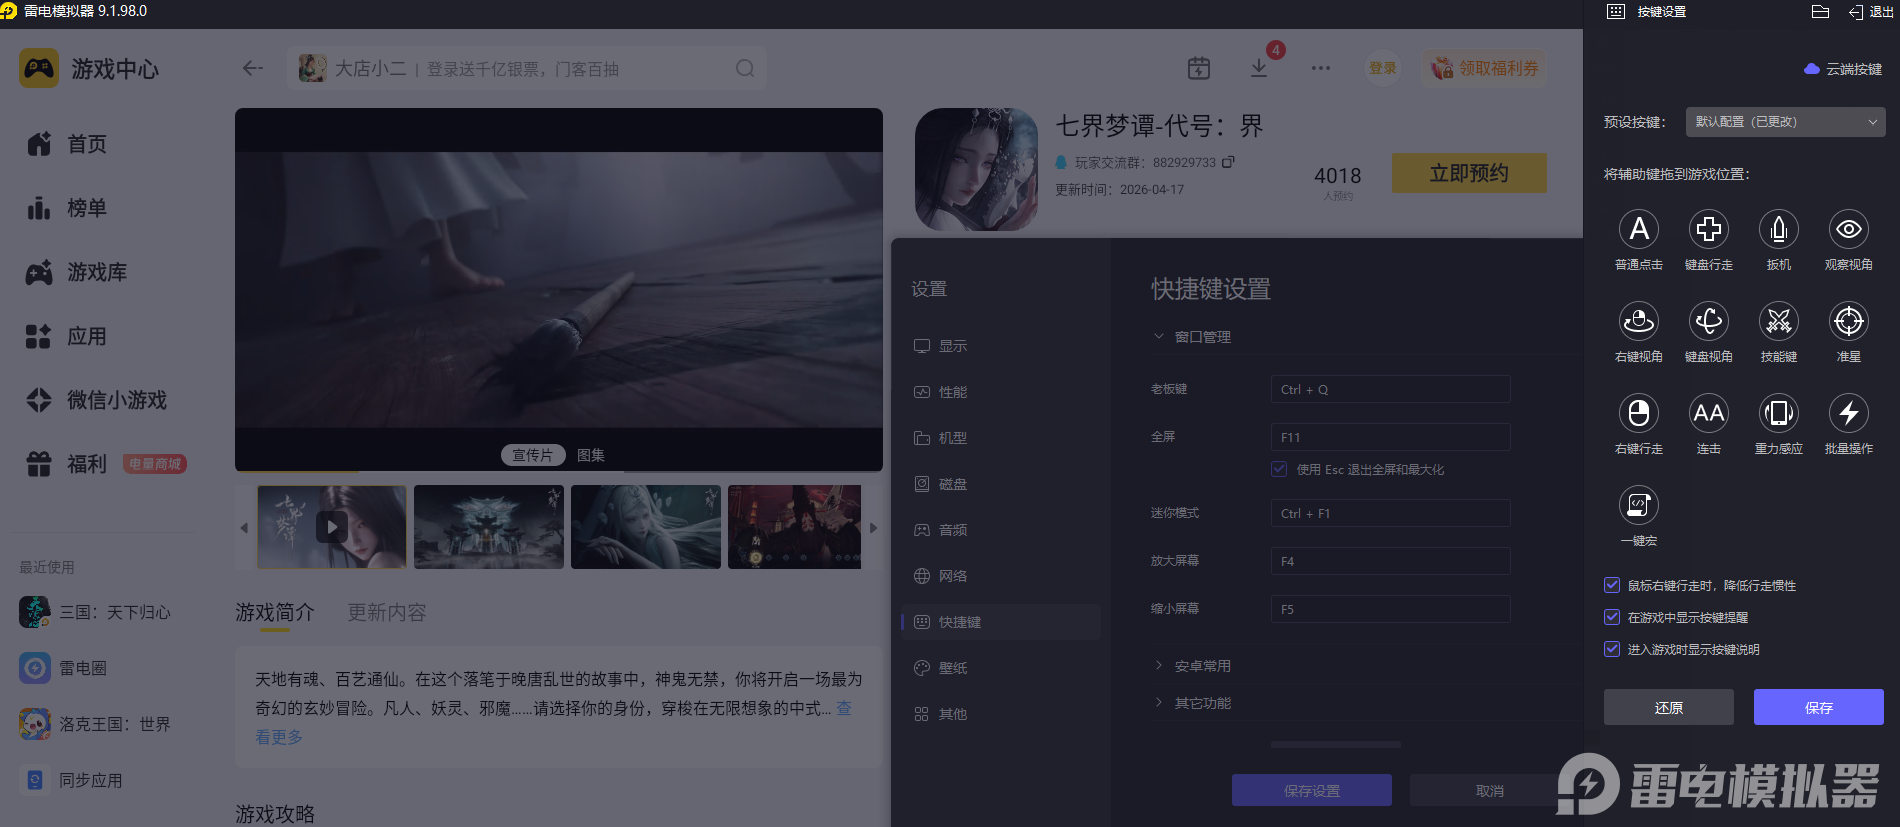Open the three-dots more menu

coord(1321,68)
